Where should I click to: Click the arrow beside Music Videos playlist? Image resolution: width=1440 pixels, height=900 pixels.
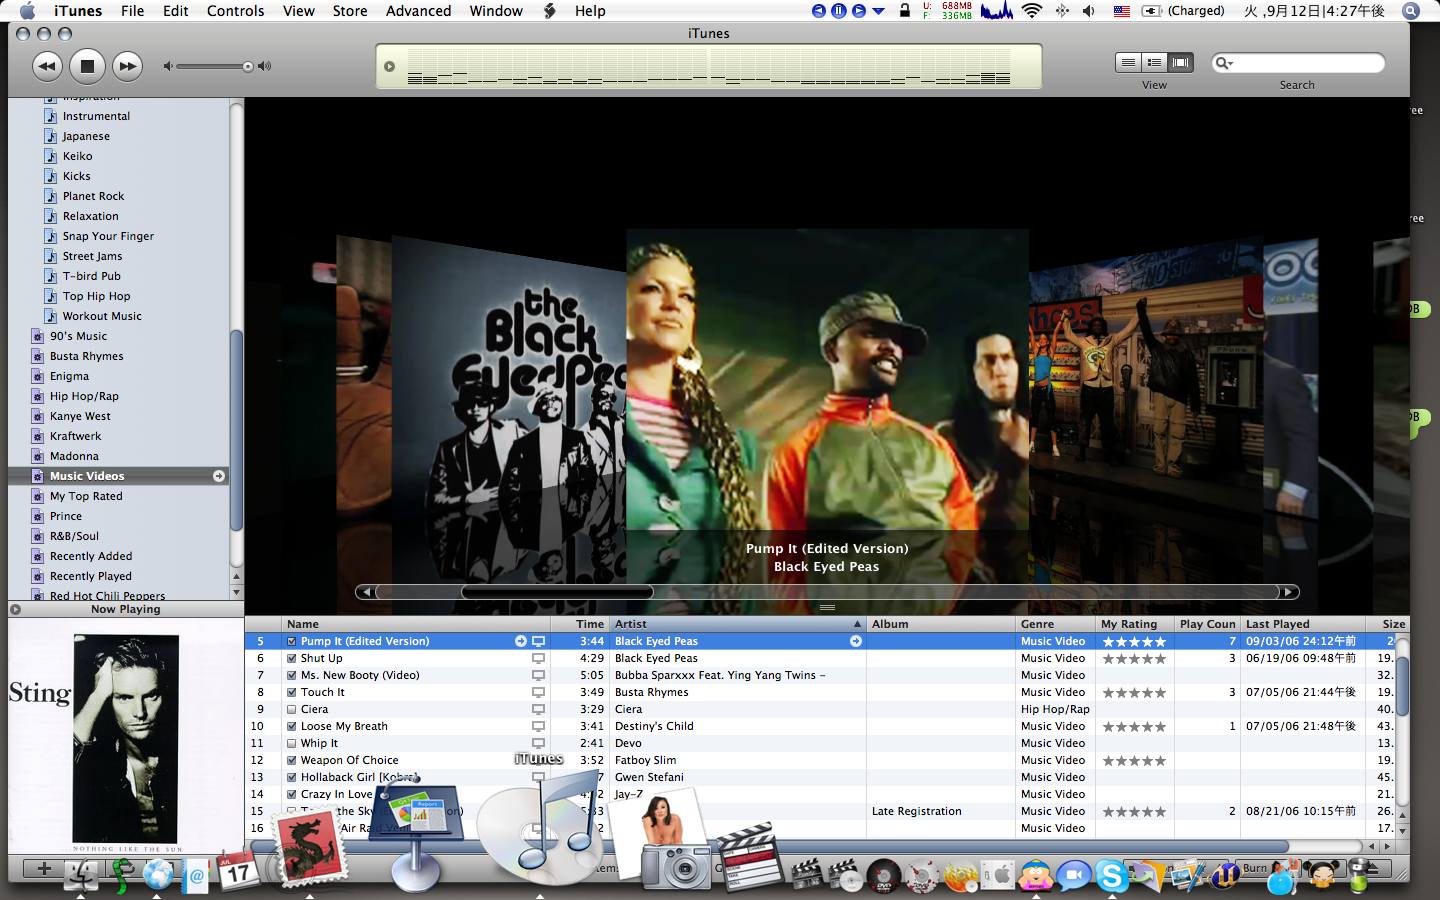point(218,476)
